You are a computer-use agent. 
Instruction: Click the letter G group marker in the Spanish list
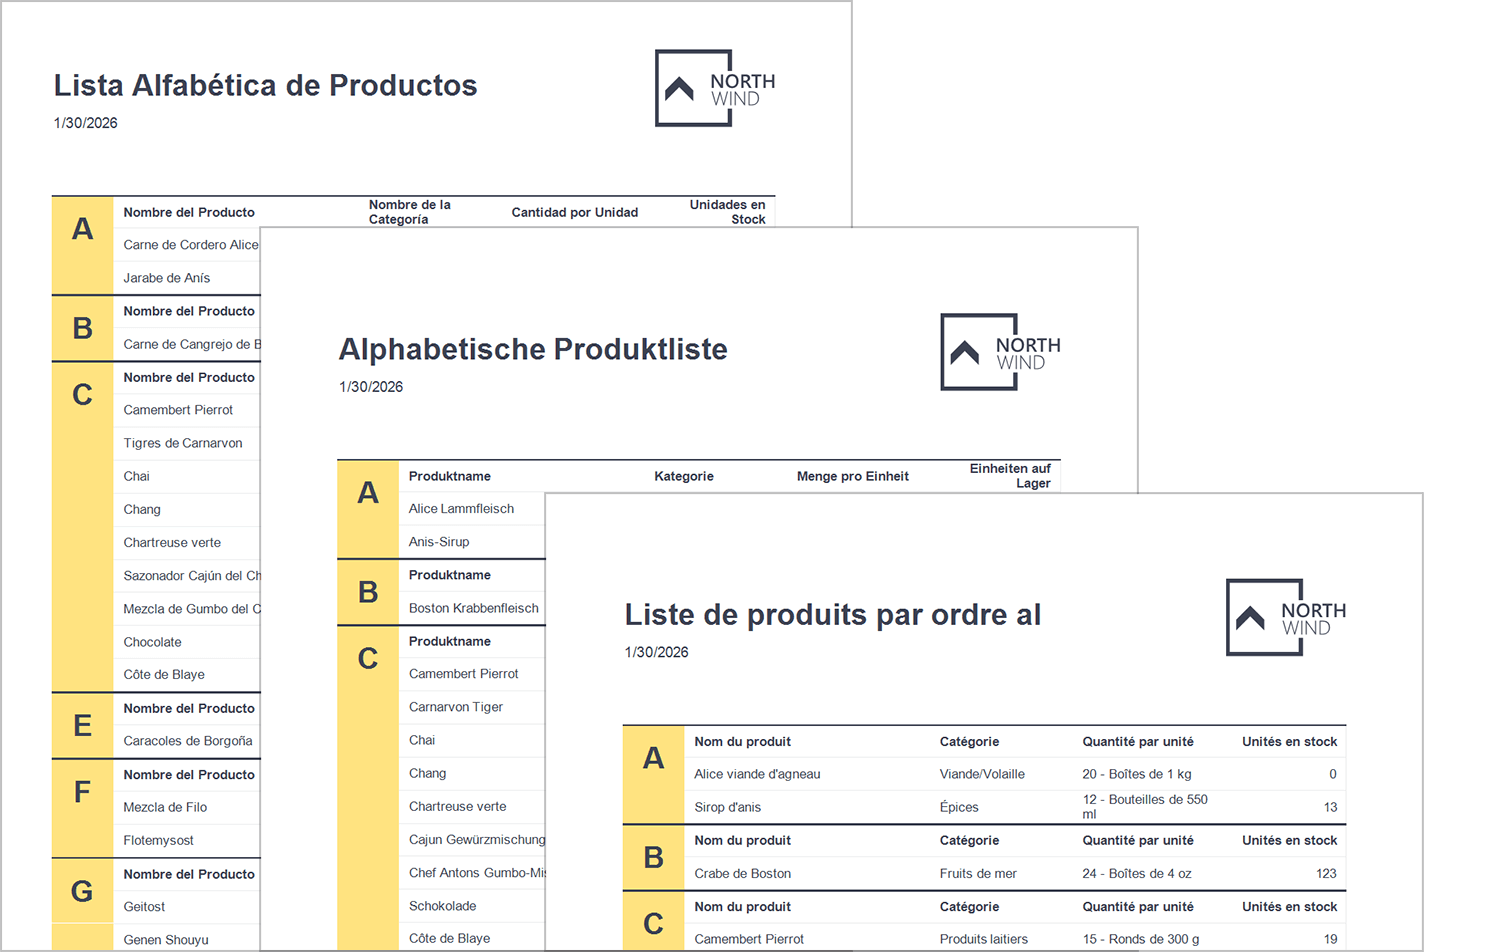(x=83, y=891)
